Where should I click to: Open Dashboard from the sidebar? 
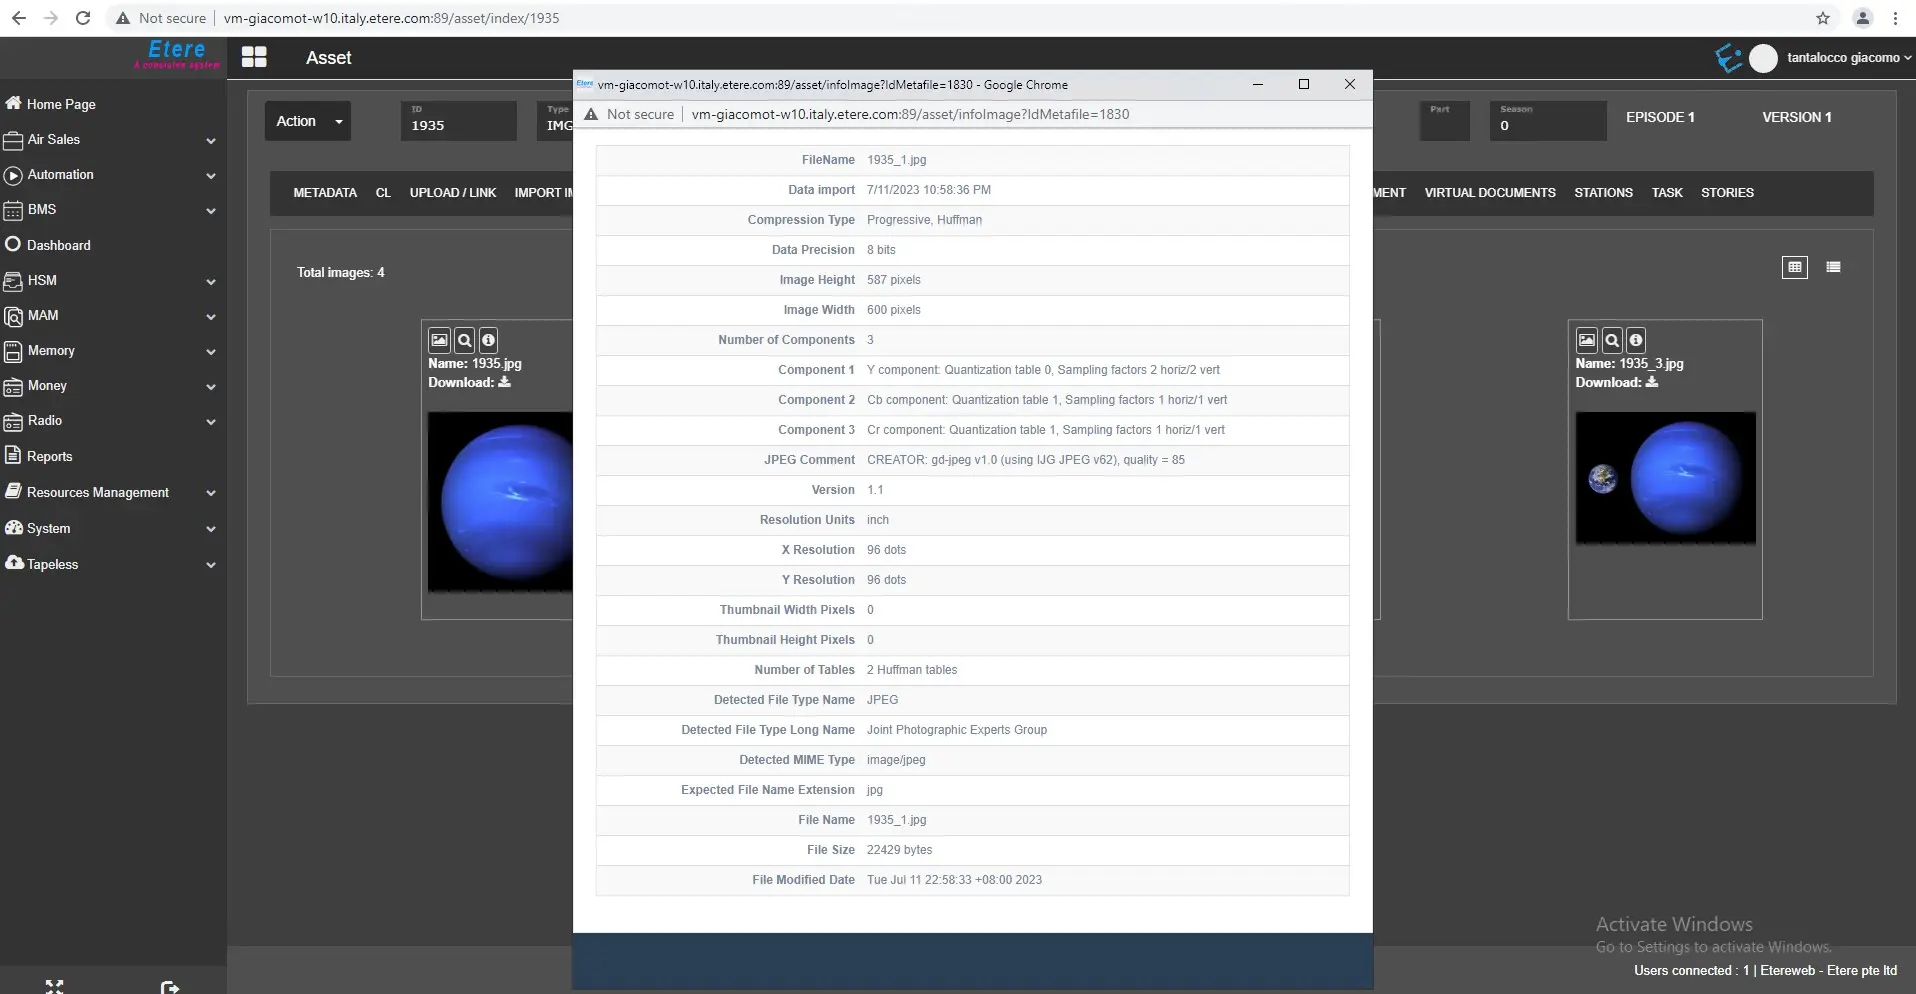[58, 245]
